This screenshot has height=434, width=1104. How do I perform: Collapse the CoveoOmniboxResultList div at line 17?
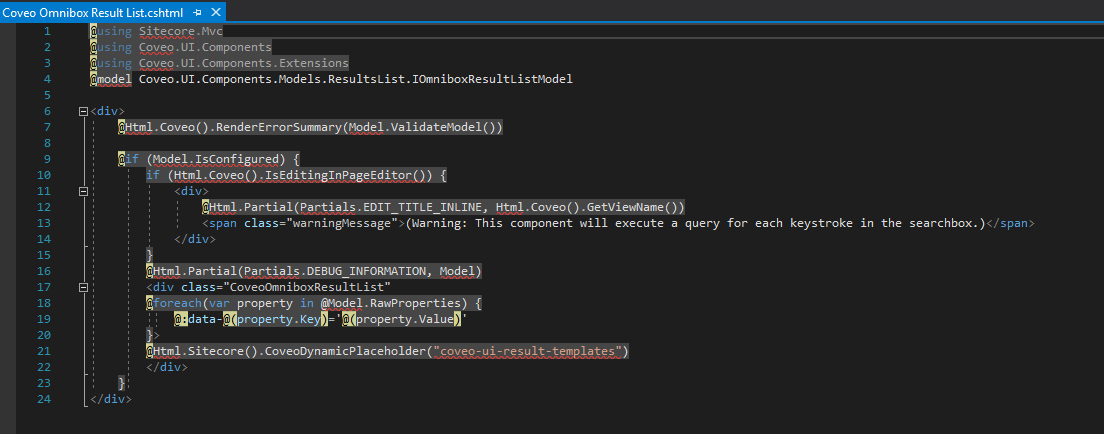84,287
